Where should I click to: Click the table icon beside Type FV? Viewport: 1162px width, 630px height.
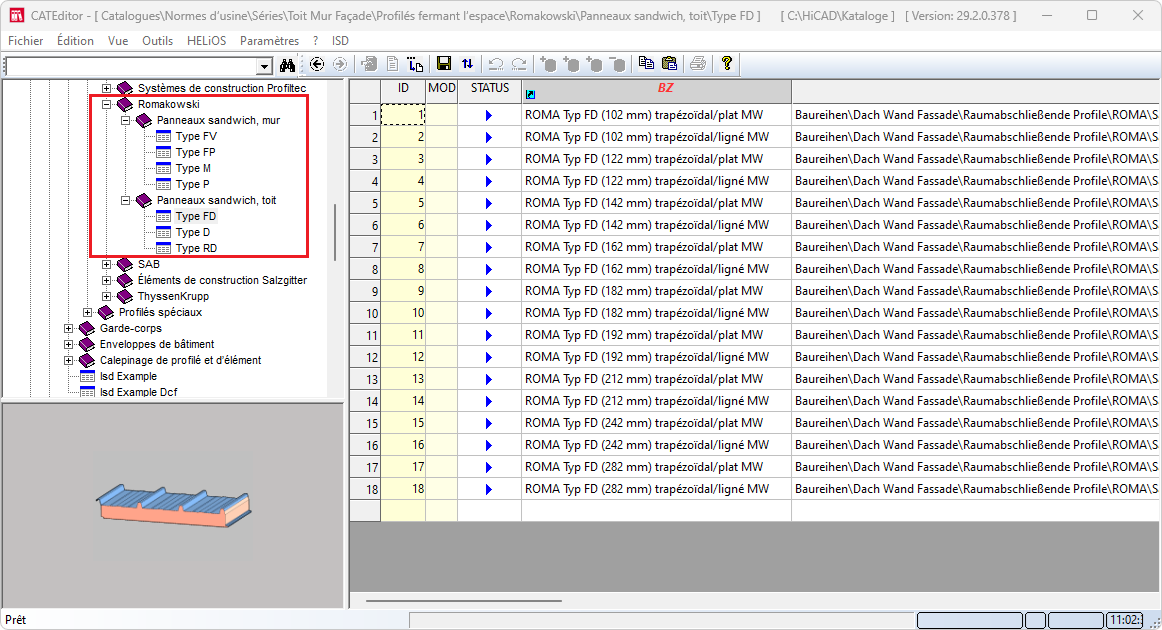point(163,136)
